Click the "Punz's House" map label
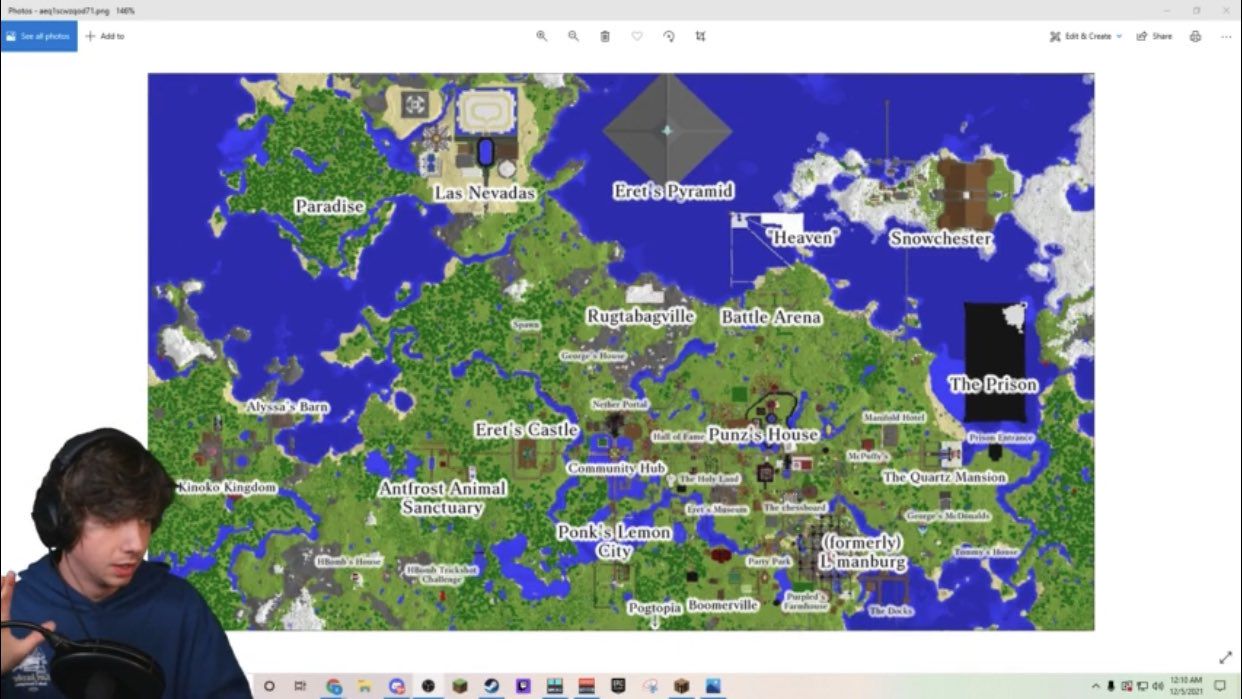 [x=763, y=435]
